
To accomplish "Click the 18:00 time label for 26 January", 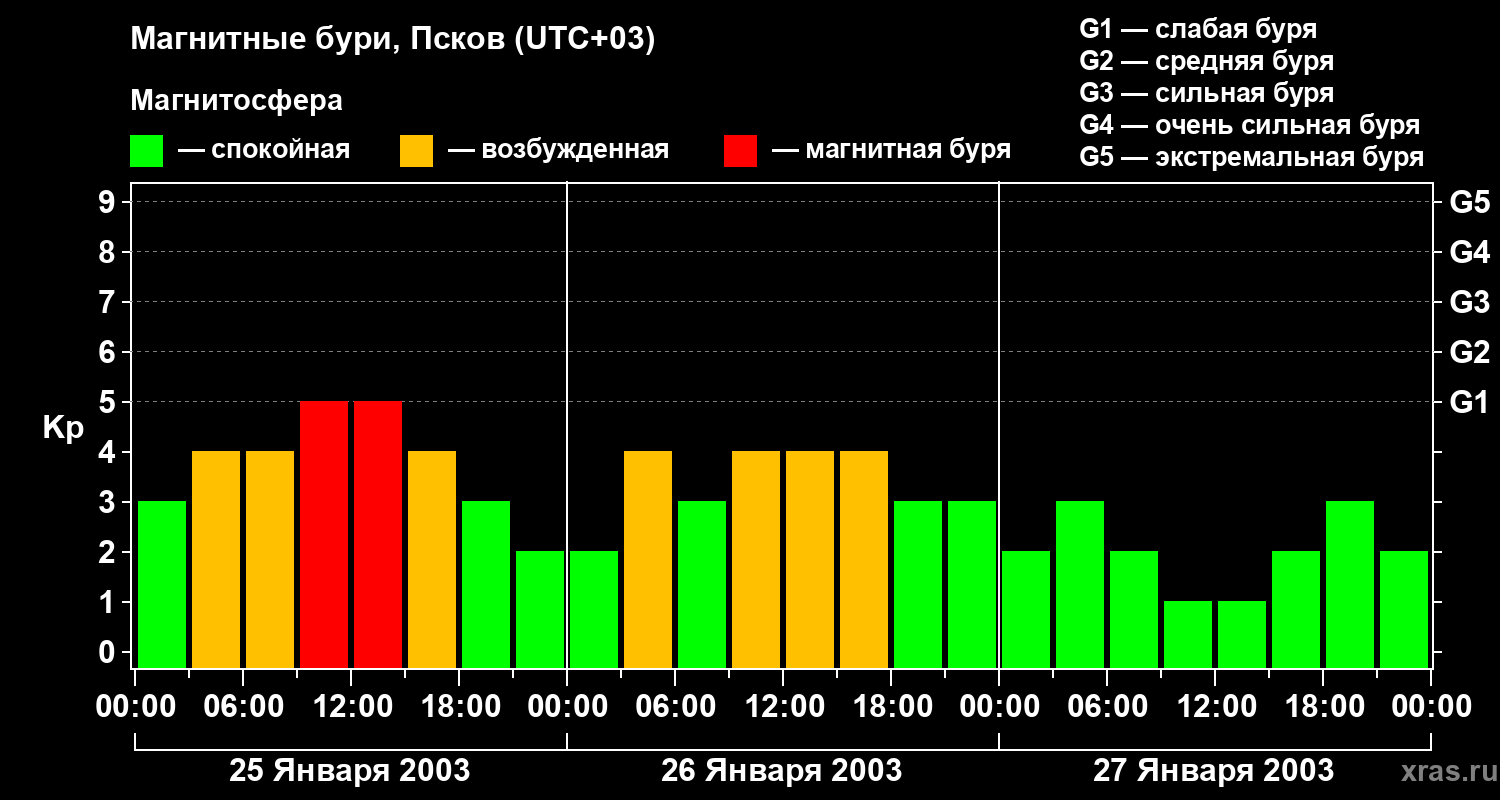I will [x=891, y=707].
